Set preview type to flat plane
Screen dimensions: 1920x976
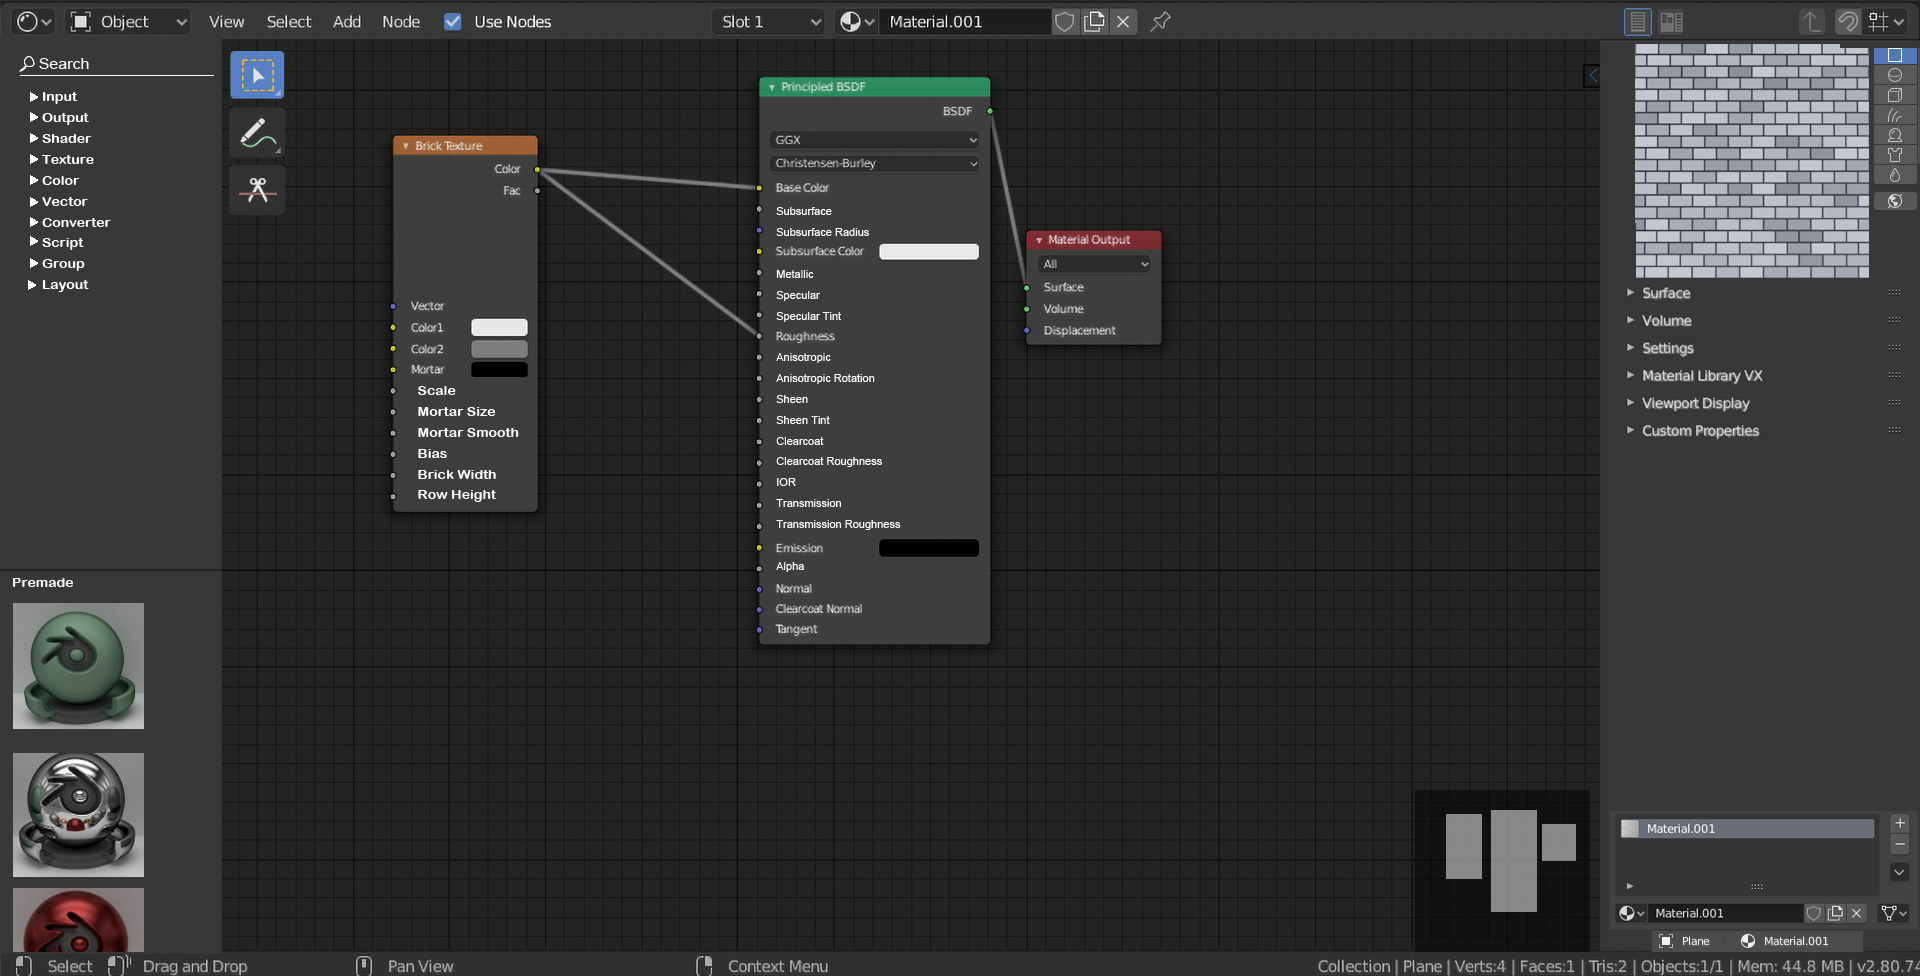click(1894, 55)
